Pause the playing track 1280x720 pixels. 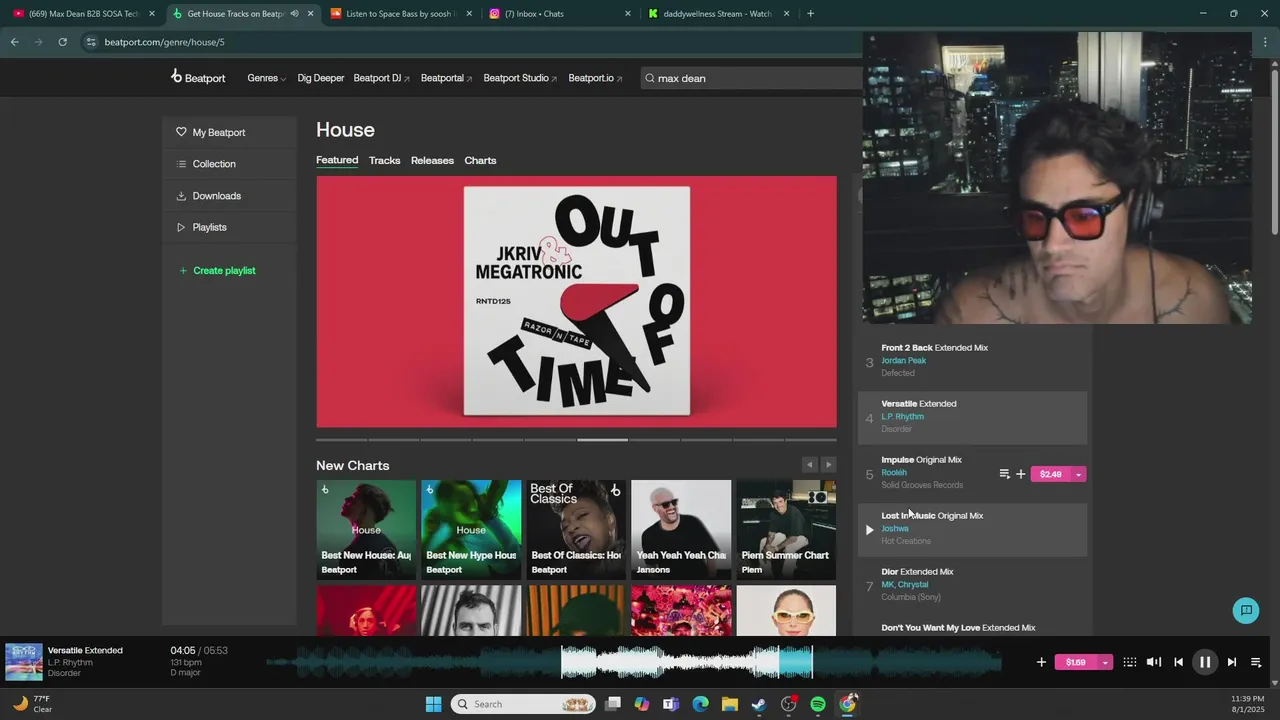(1205, 662)
